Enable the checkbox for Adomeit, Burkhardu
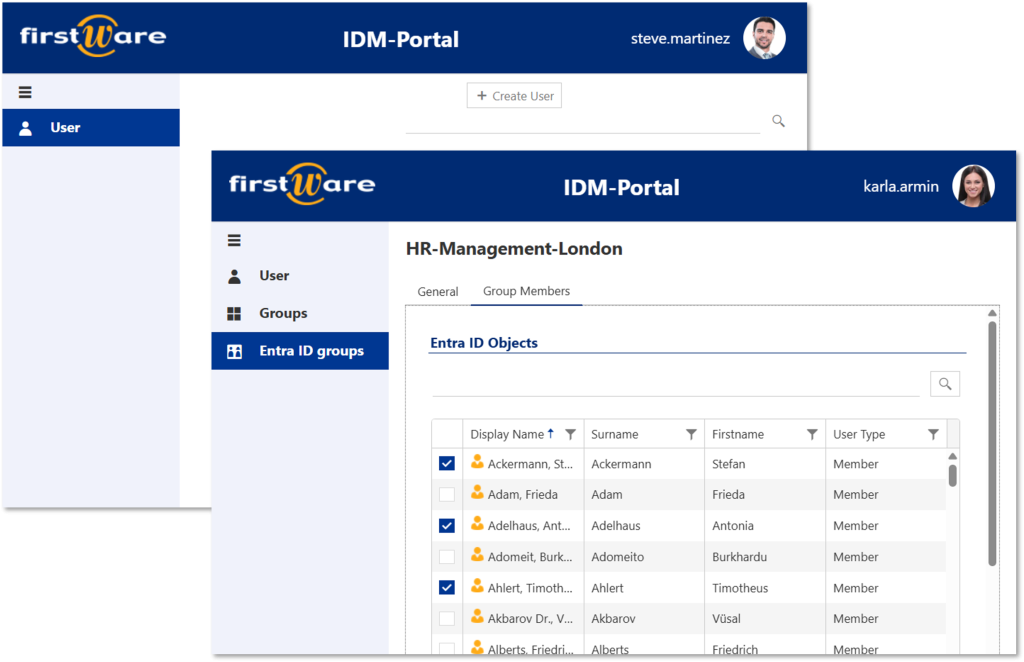Screen dimensions: 1024x662 (x=445, y=556)
